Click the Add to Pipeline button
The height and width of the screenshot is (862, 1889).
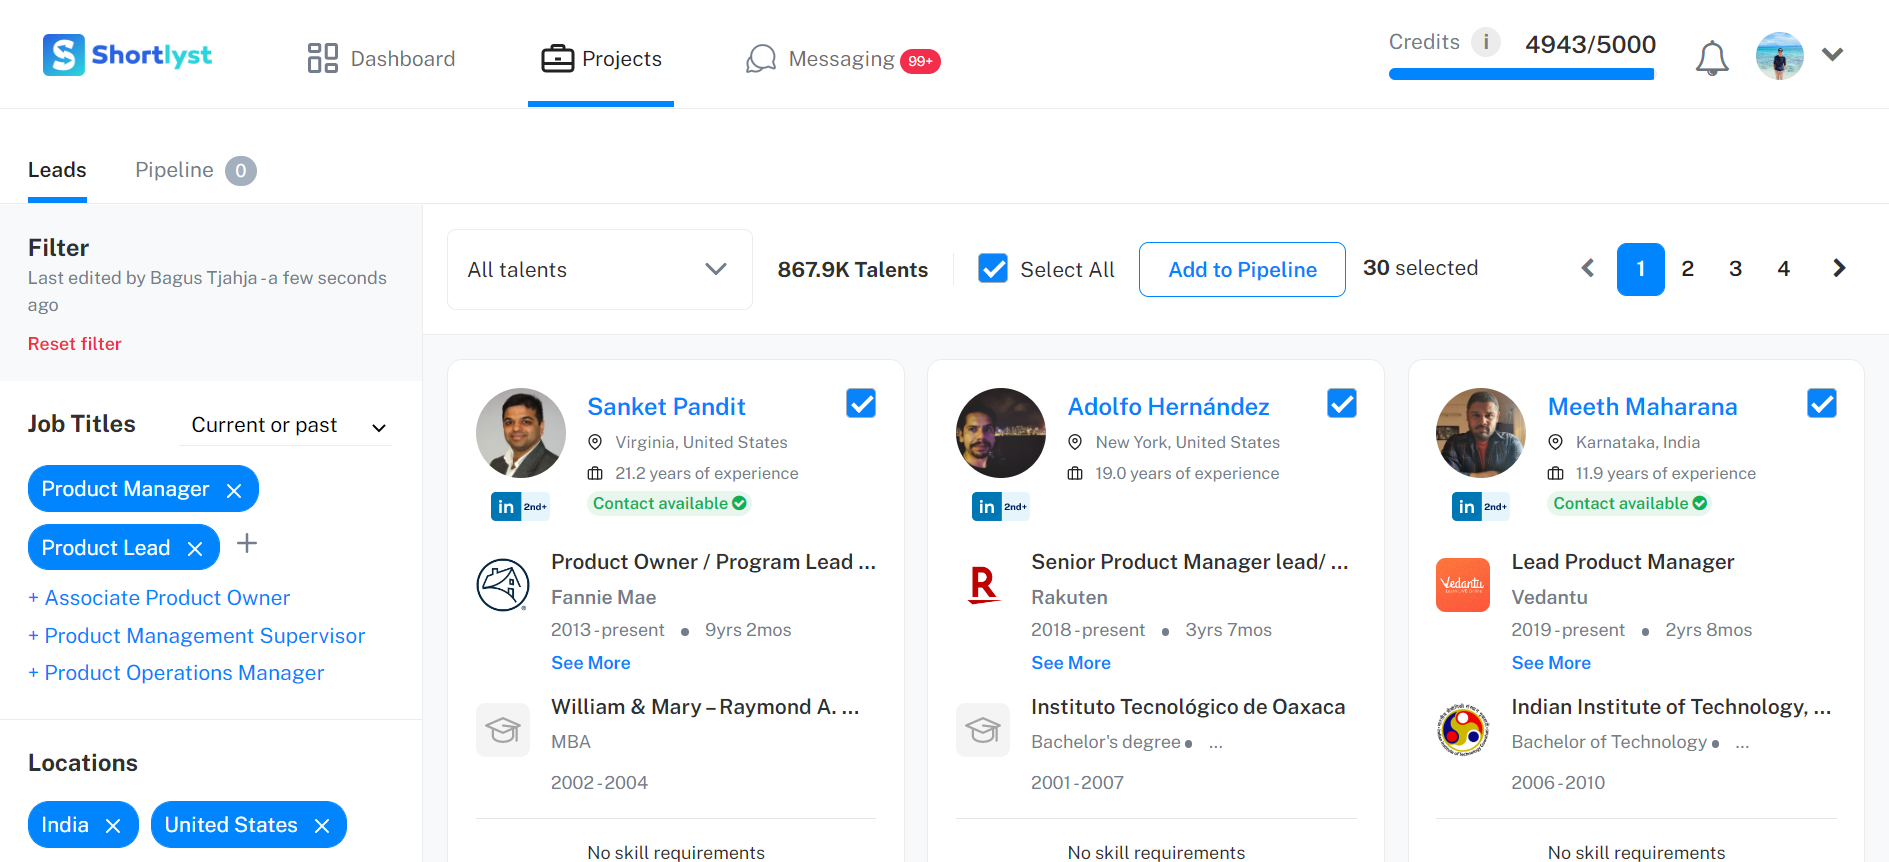point(1242,270)
